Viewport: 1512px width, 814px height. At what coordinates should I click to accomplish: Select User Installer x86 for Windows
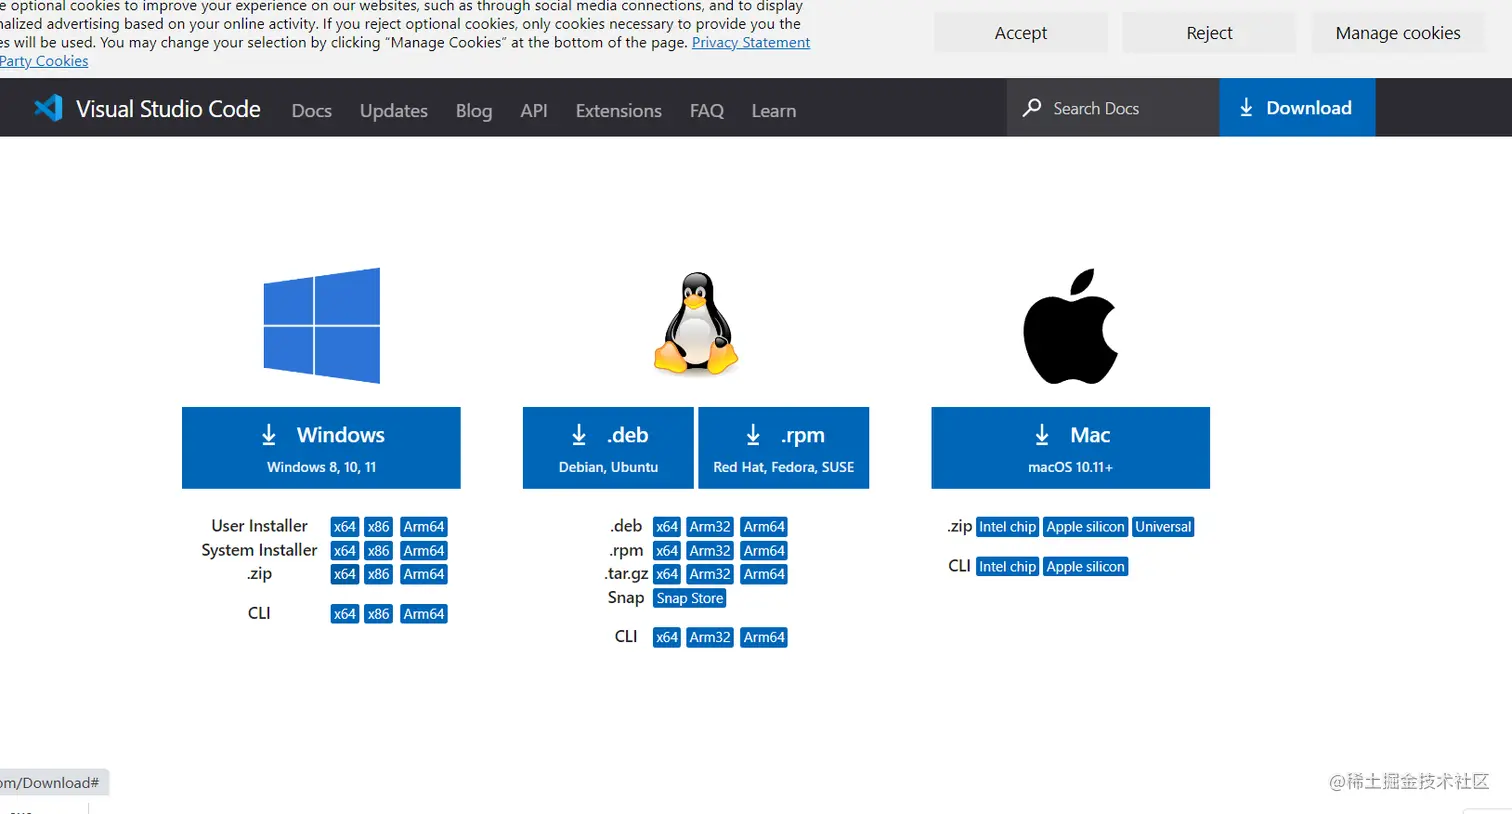pyautogui.click(x=378, y=527)
